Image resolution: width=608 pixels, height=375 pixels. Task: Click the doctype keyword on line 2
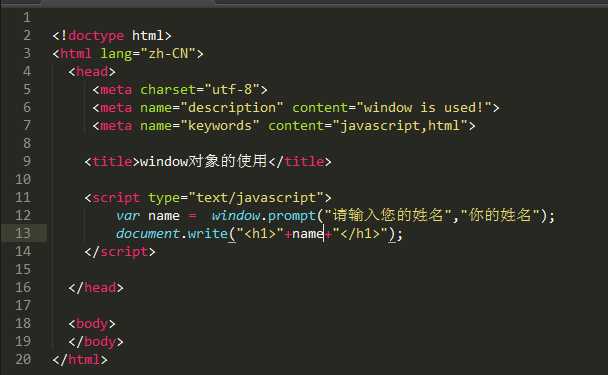click(96, 35)
